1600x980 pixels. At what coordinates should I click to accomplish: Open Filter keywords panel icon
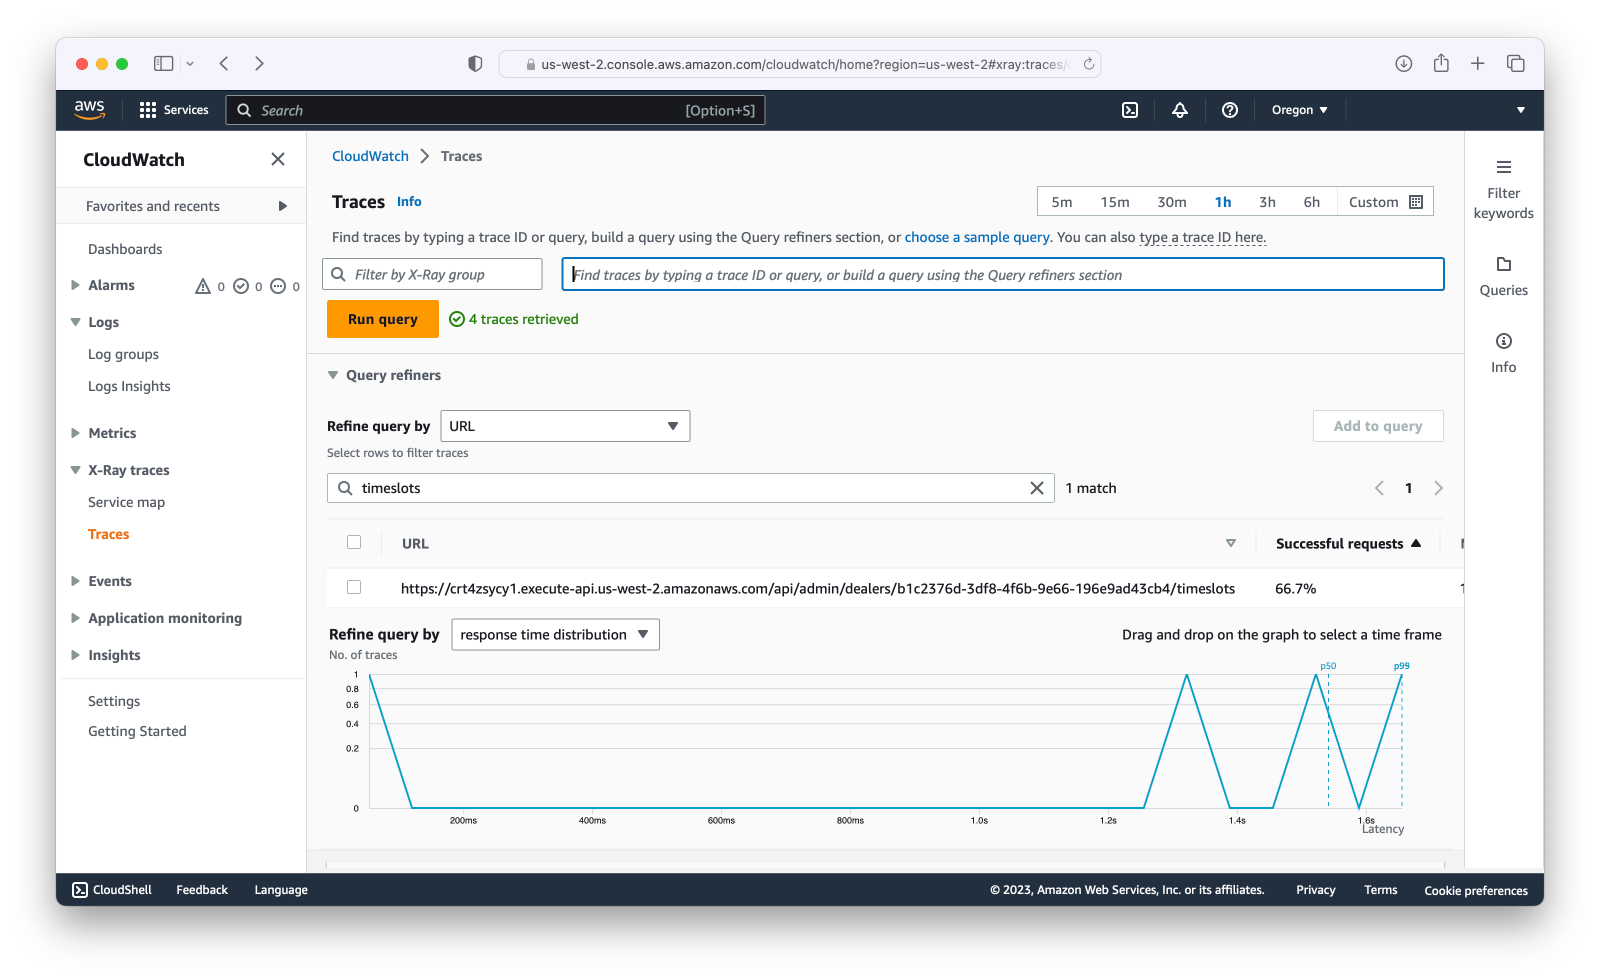tap(1504, 167)
